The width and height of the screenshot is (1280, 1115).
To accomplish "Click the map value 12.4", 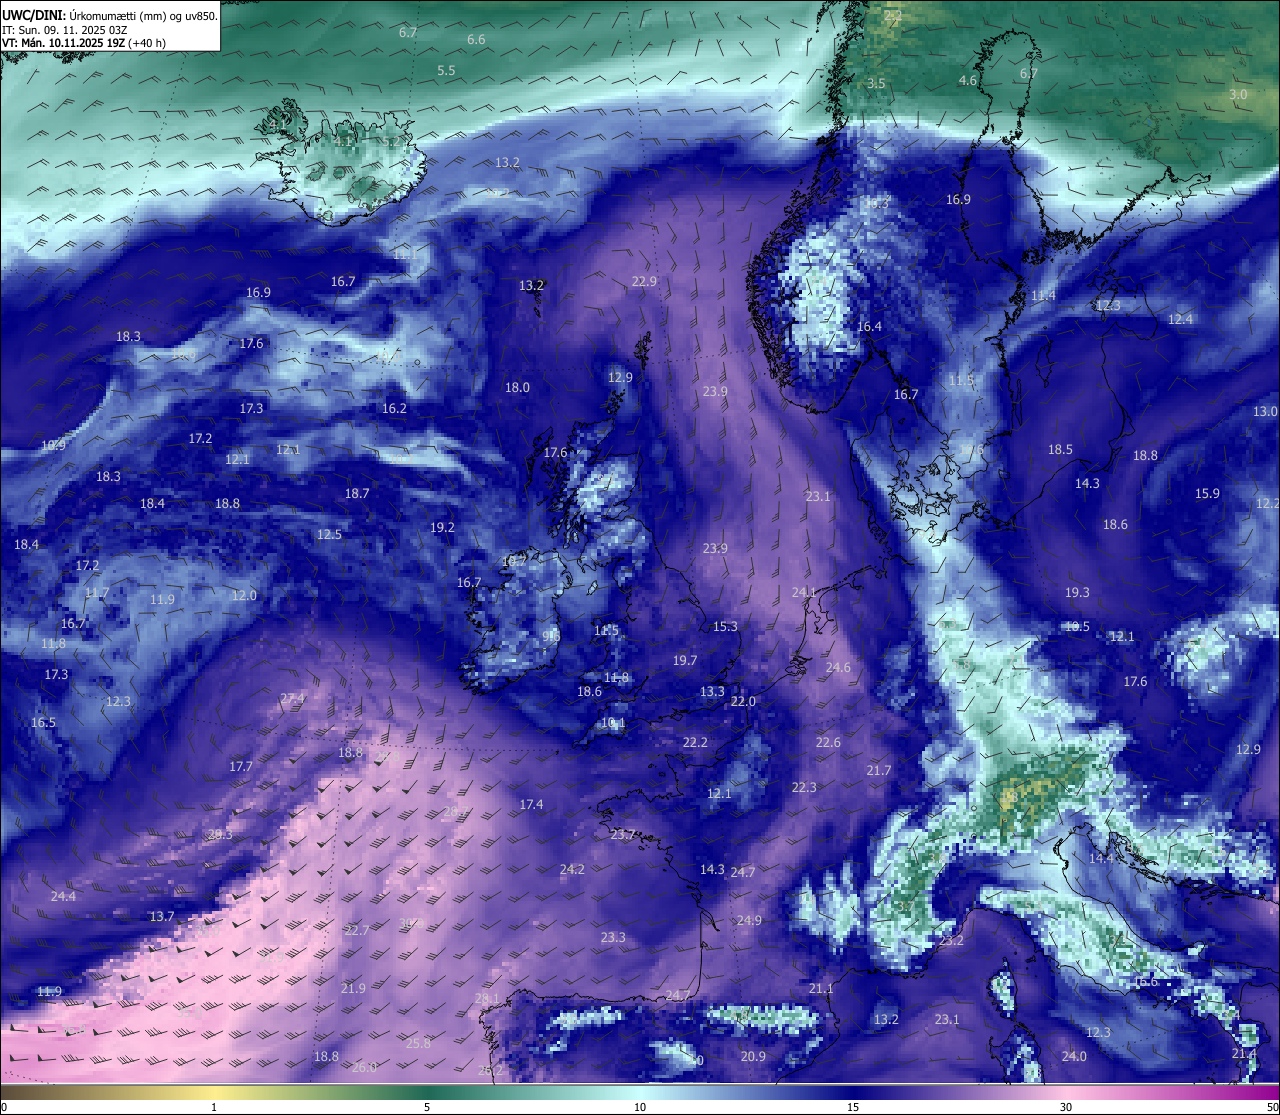I will [x=1180, y=319].
